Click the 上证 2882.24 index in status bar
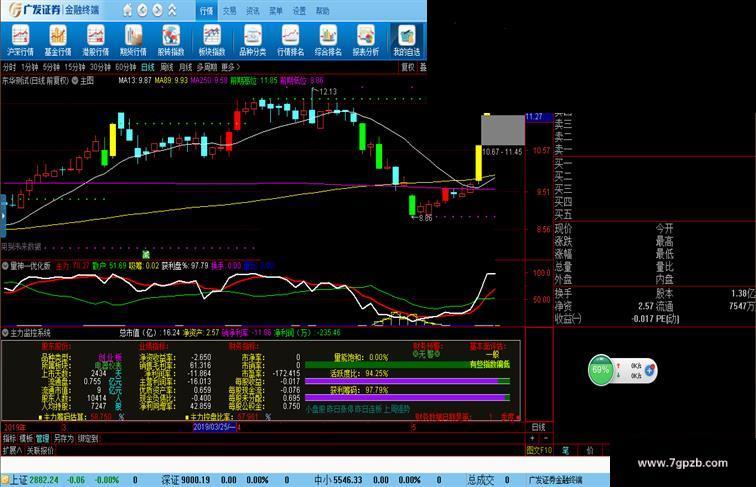756x487 pixels. (x=34, y=480)
